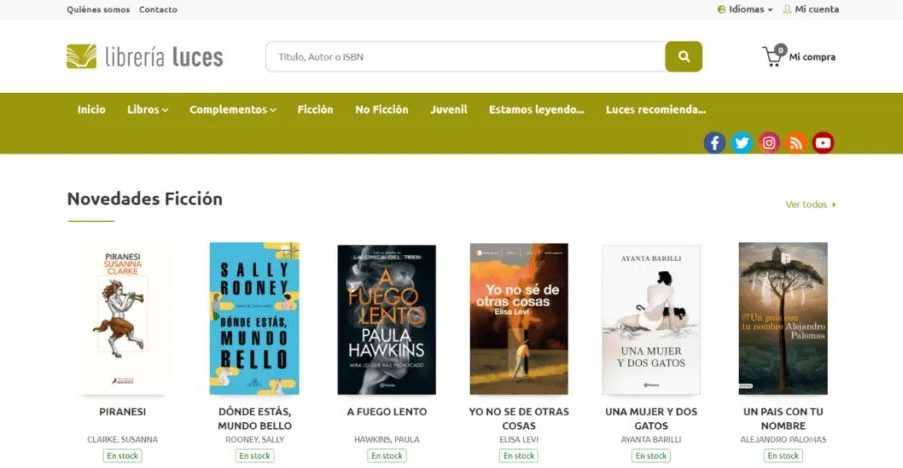
Task: Click the Idiomas globe icon
Action: (721, 9)
